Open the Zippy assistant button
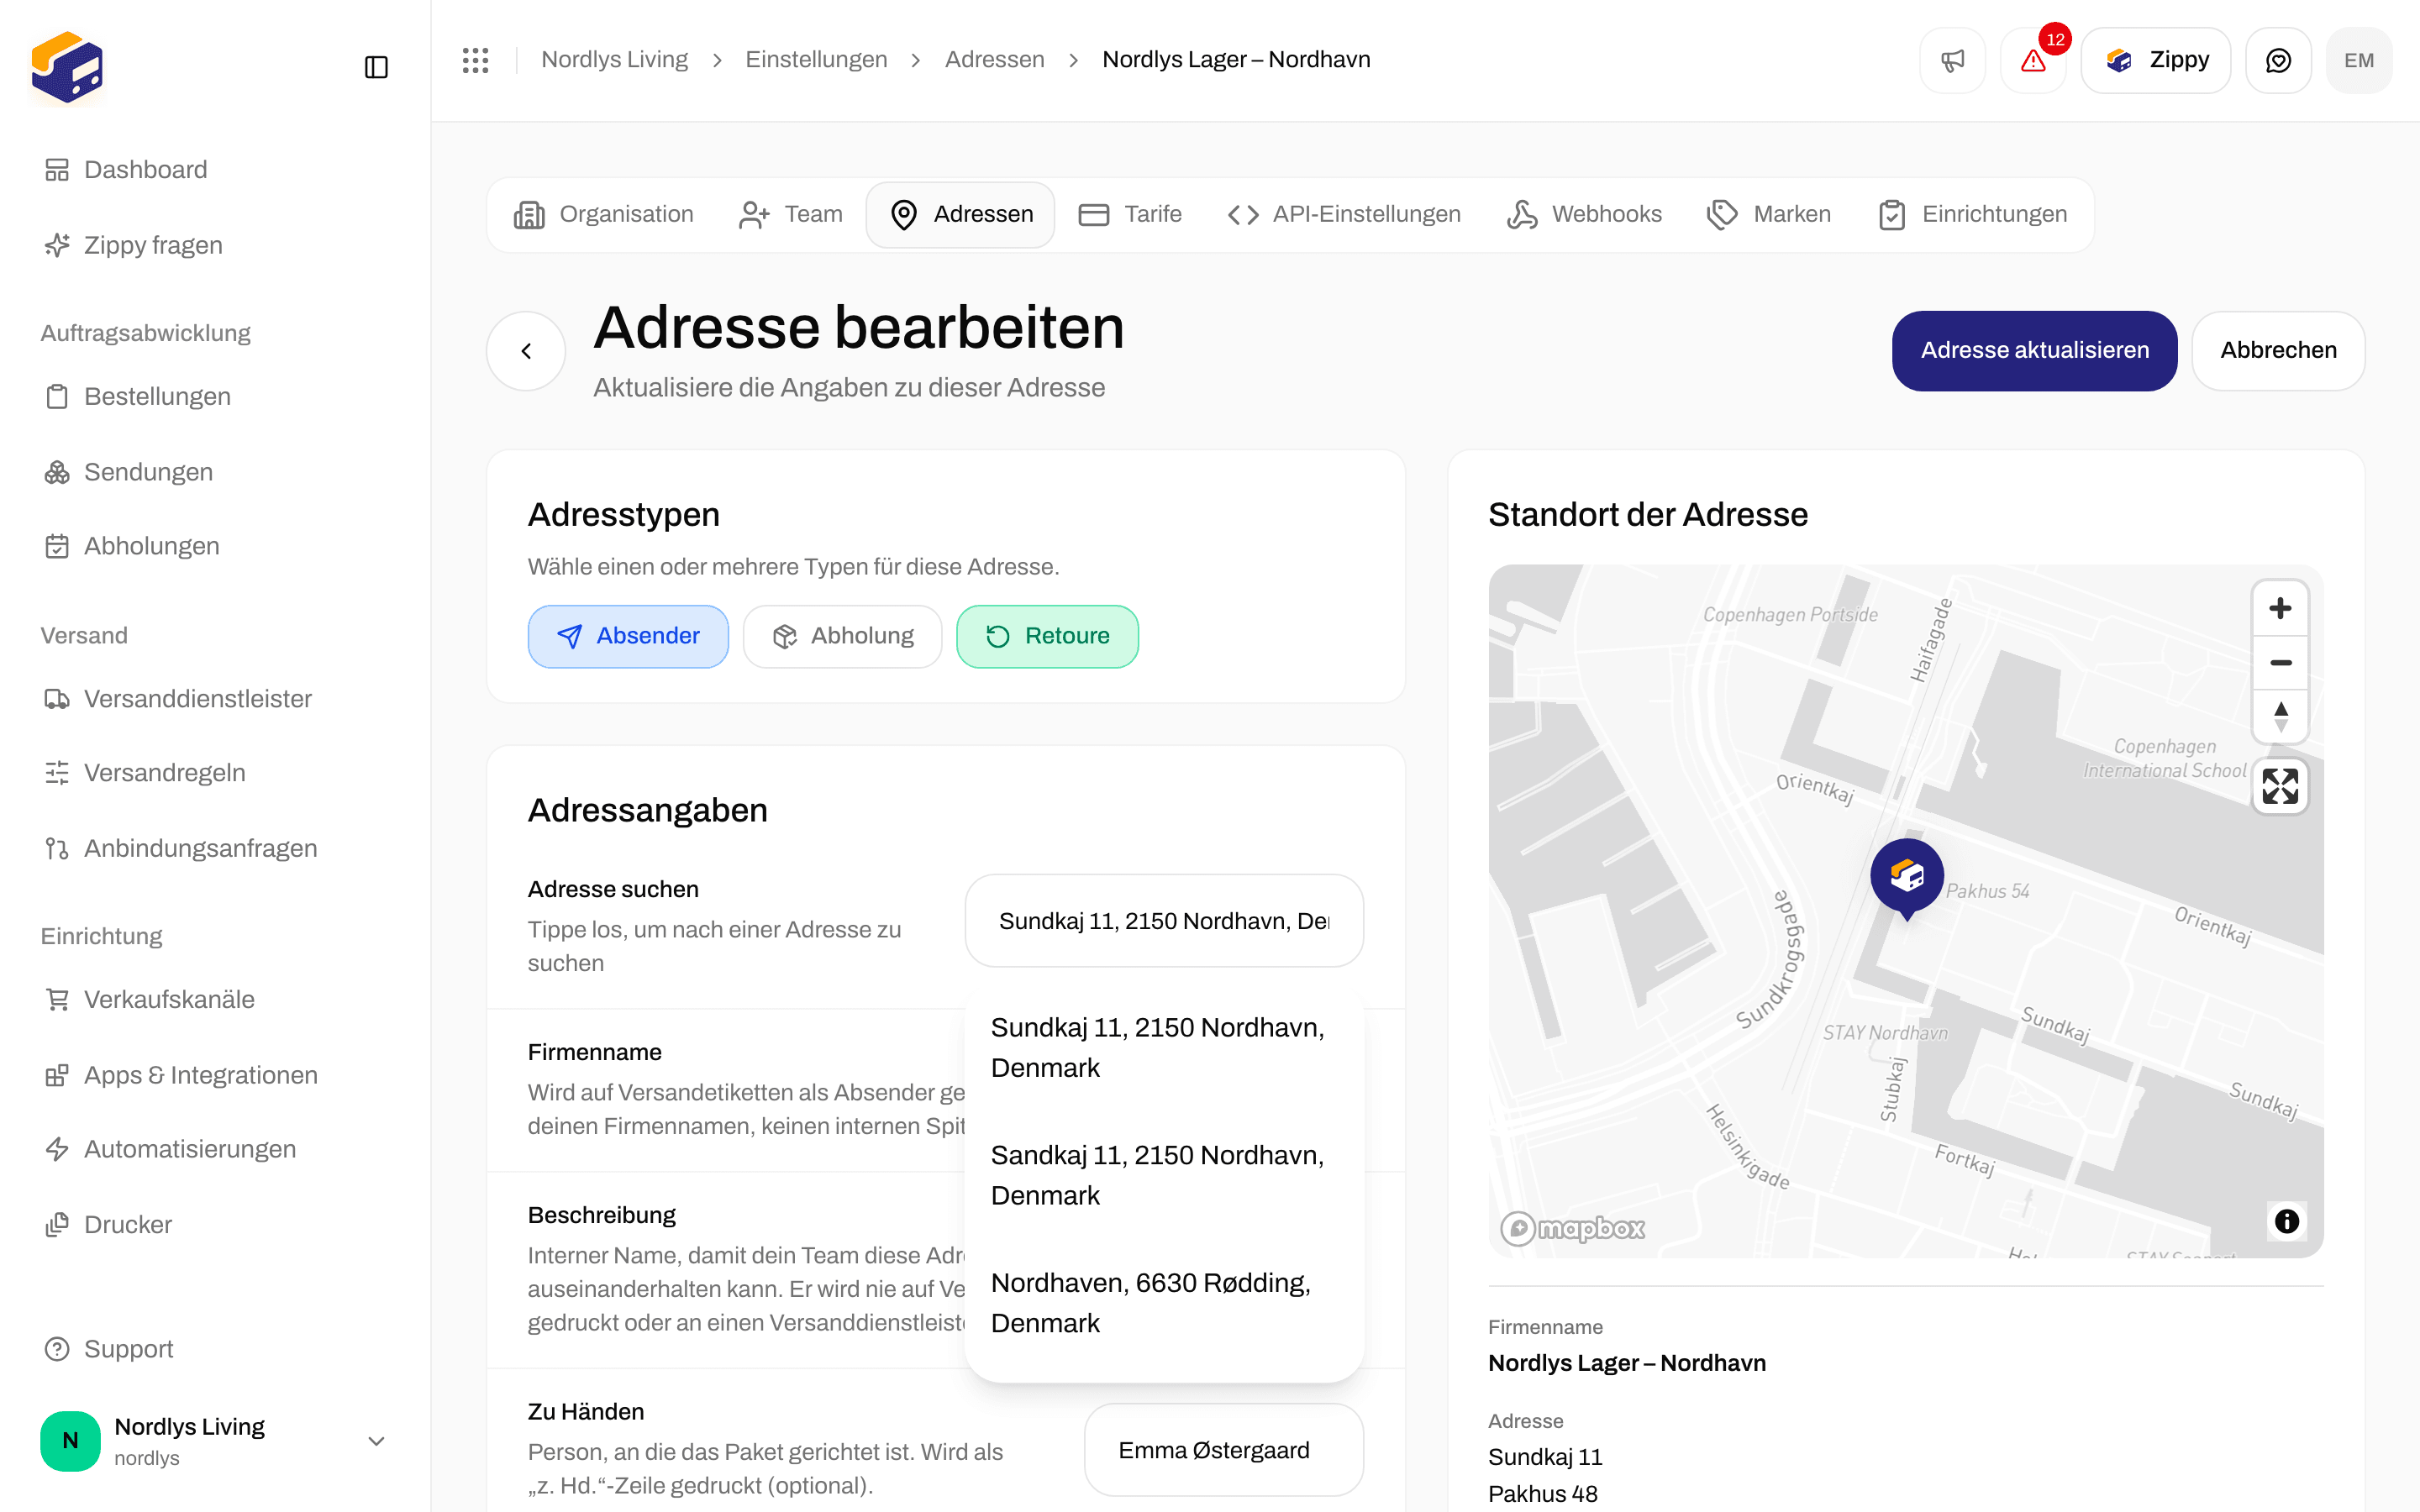Image resolution: width=2420 pixels, height=1512 pixels. (2156, 60)
